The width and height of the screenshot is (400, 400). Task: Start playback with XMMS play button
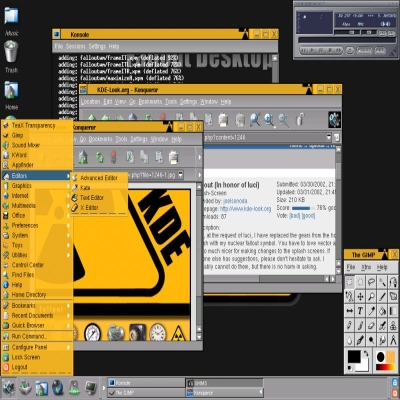tap(312, 51)
